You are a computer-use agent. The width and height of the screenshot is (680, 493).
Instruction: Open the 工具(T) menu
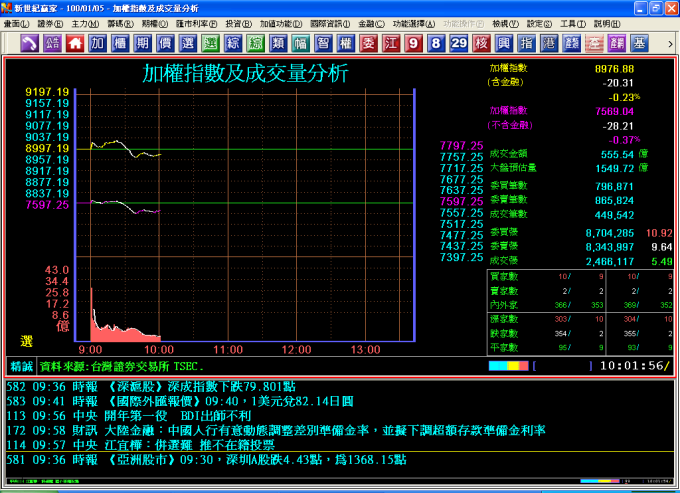pos(573,24)
